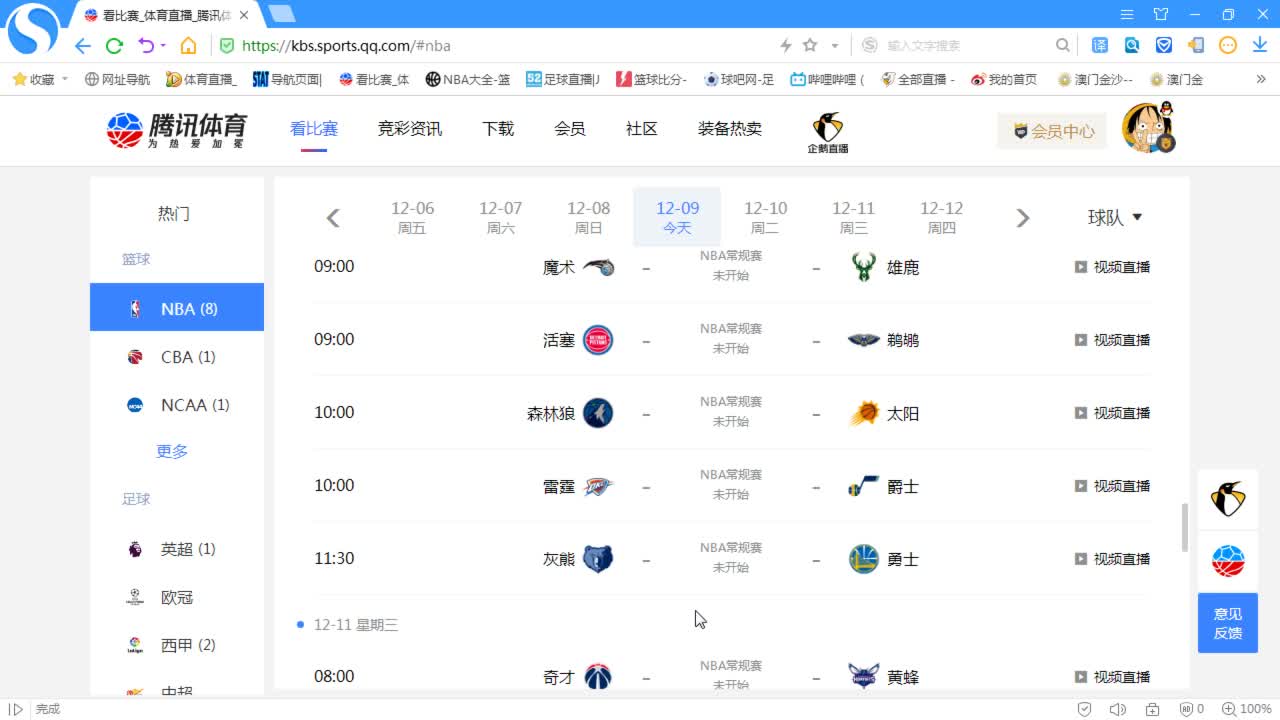The height and width of the screenshot is (720, 1280).
Task: Click the Bucks team logo
Action: tap(863, 267)
